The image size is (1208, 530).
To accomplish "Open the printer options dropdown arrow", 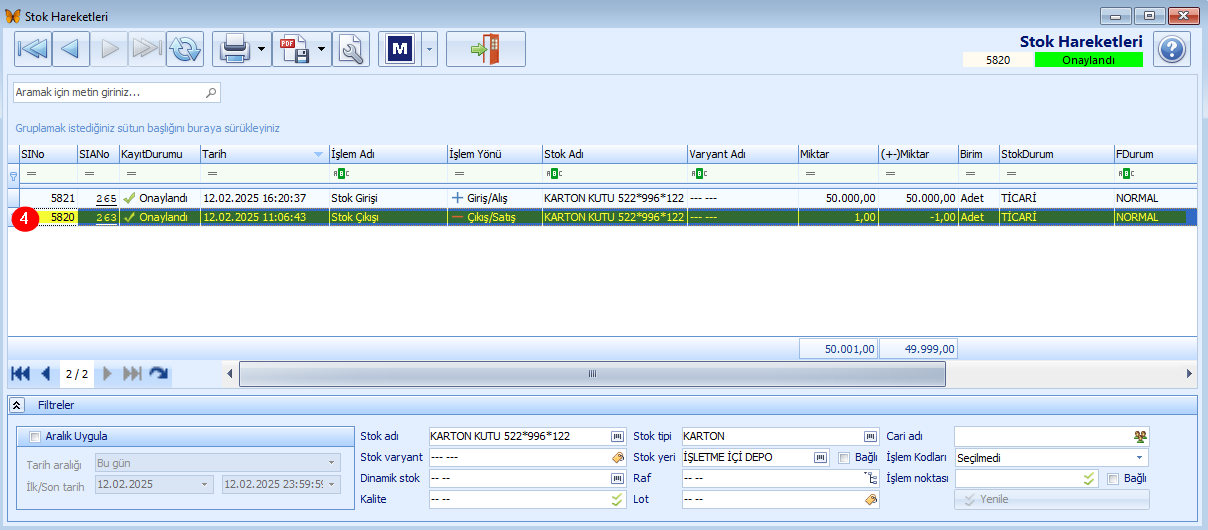I will click(x=261, y=48).
